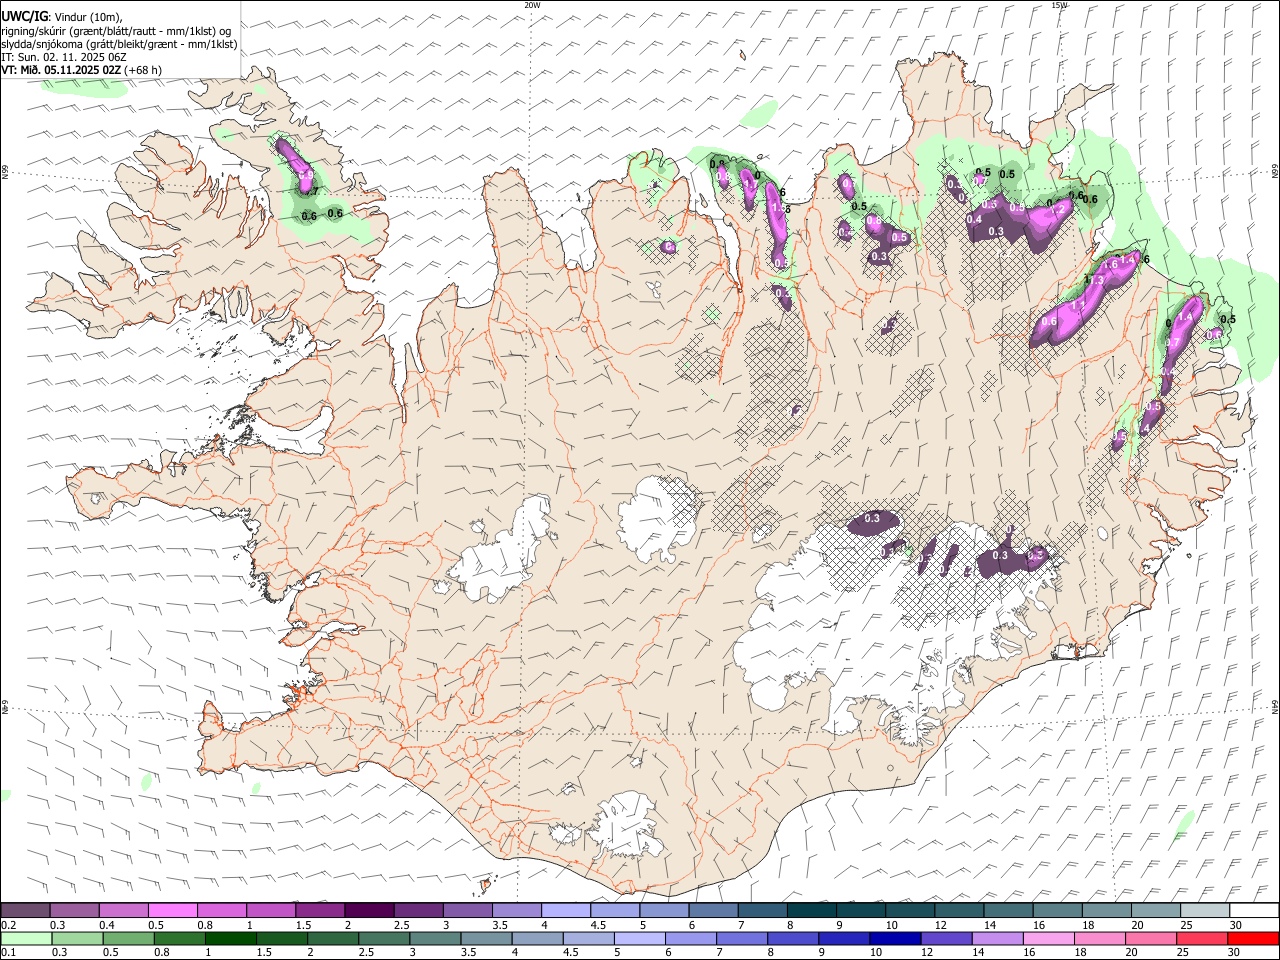Click the 0.2 label in the snow legend
1280x960 pixels.
click(8, 925)
